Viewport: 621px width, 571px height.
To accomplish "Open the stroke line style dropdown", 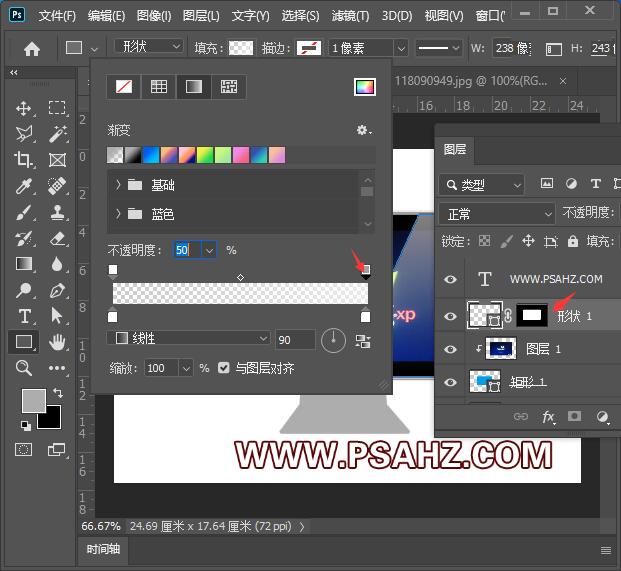I will pyautogui.click(x=438, y=48).
